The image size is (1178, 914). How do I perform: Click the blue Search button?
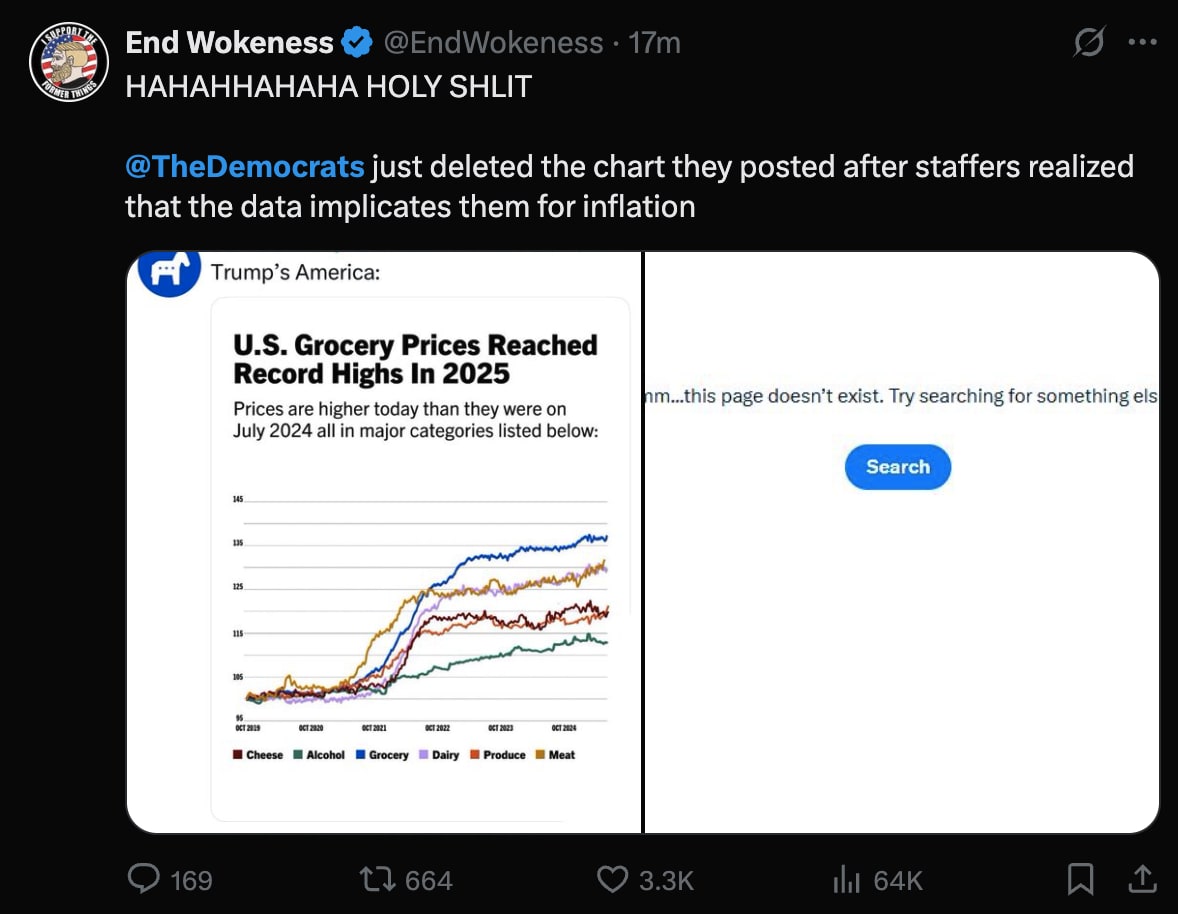click(898, 467)
